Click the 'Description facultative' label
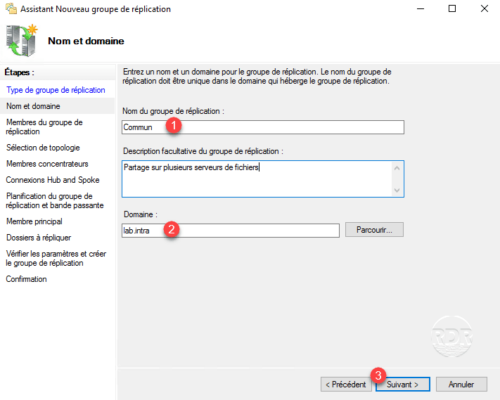The width and height of the screenshot is (500, 400). pyautogui.click(x=203, y=151)
